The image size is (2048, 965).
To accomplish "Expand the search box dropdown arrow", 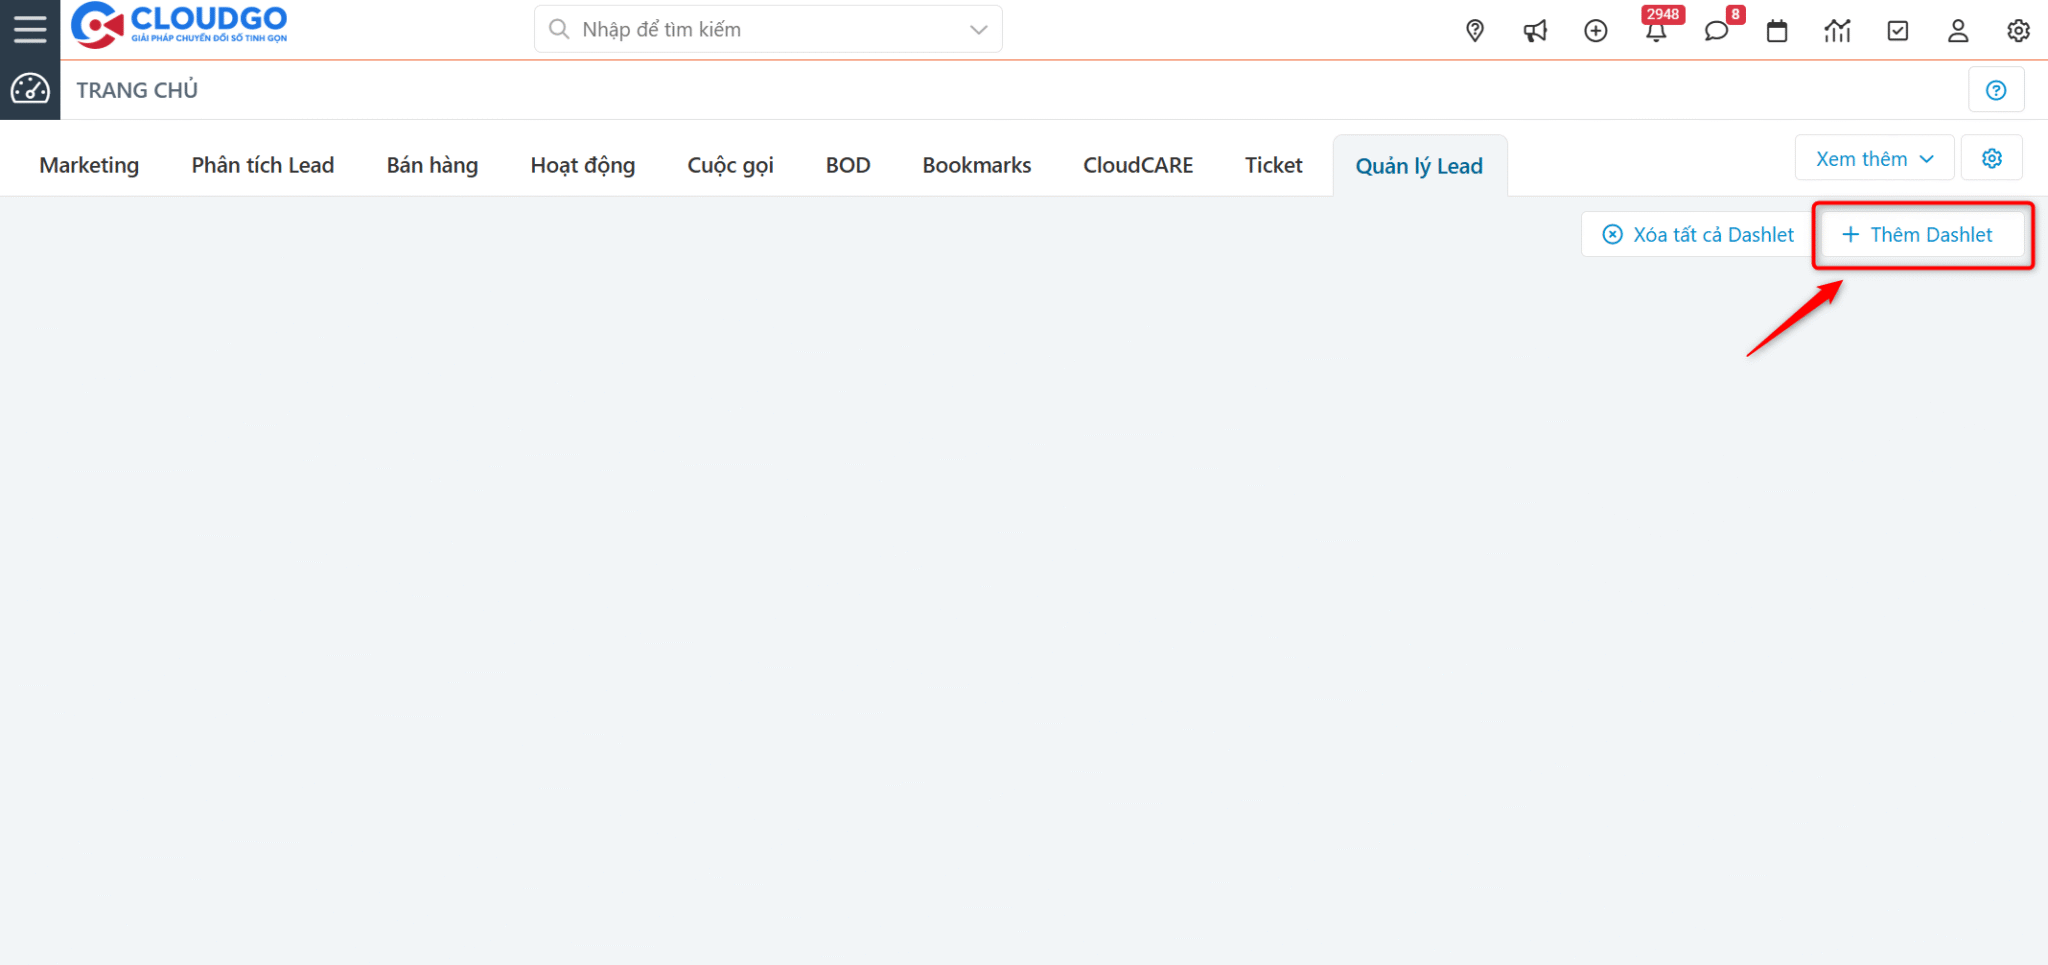I will tap(978, 30).
